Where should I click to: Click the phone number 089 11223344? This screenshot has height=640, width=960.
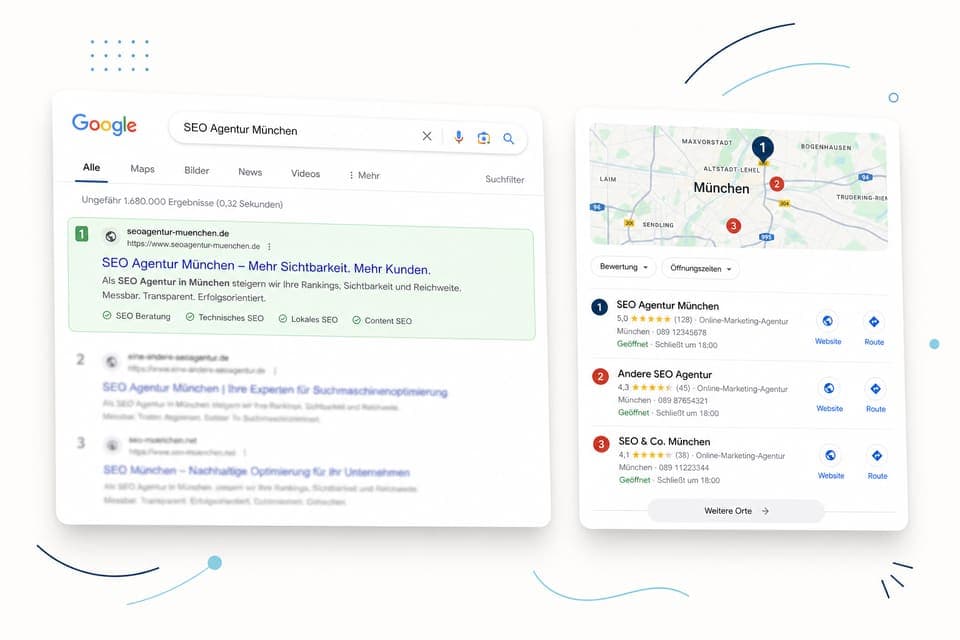[684, 467]
